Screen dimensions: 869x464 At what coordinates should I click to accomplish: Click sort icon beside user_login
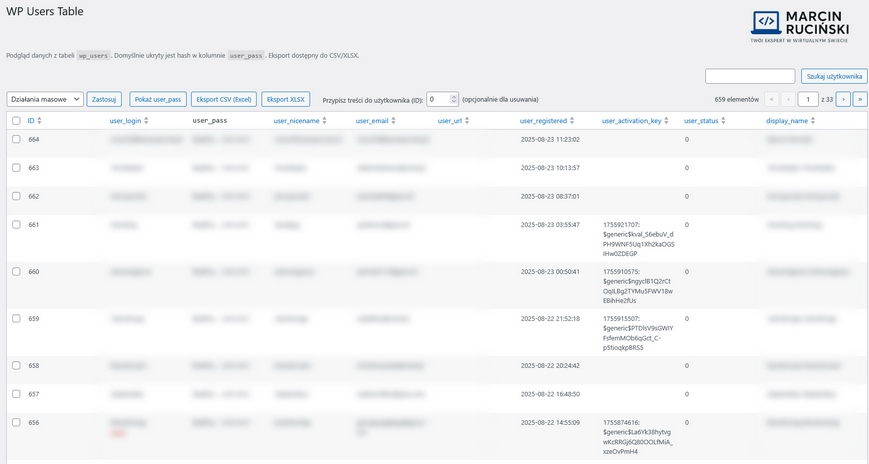[146, 120]
